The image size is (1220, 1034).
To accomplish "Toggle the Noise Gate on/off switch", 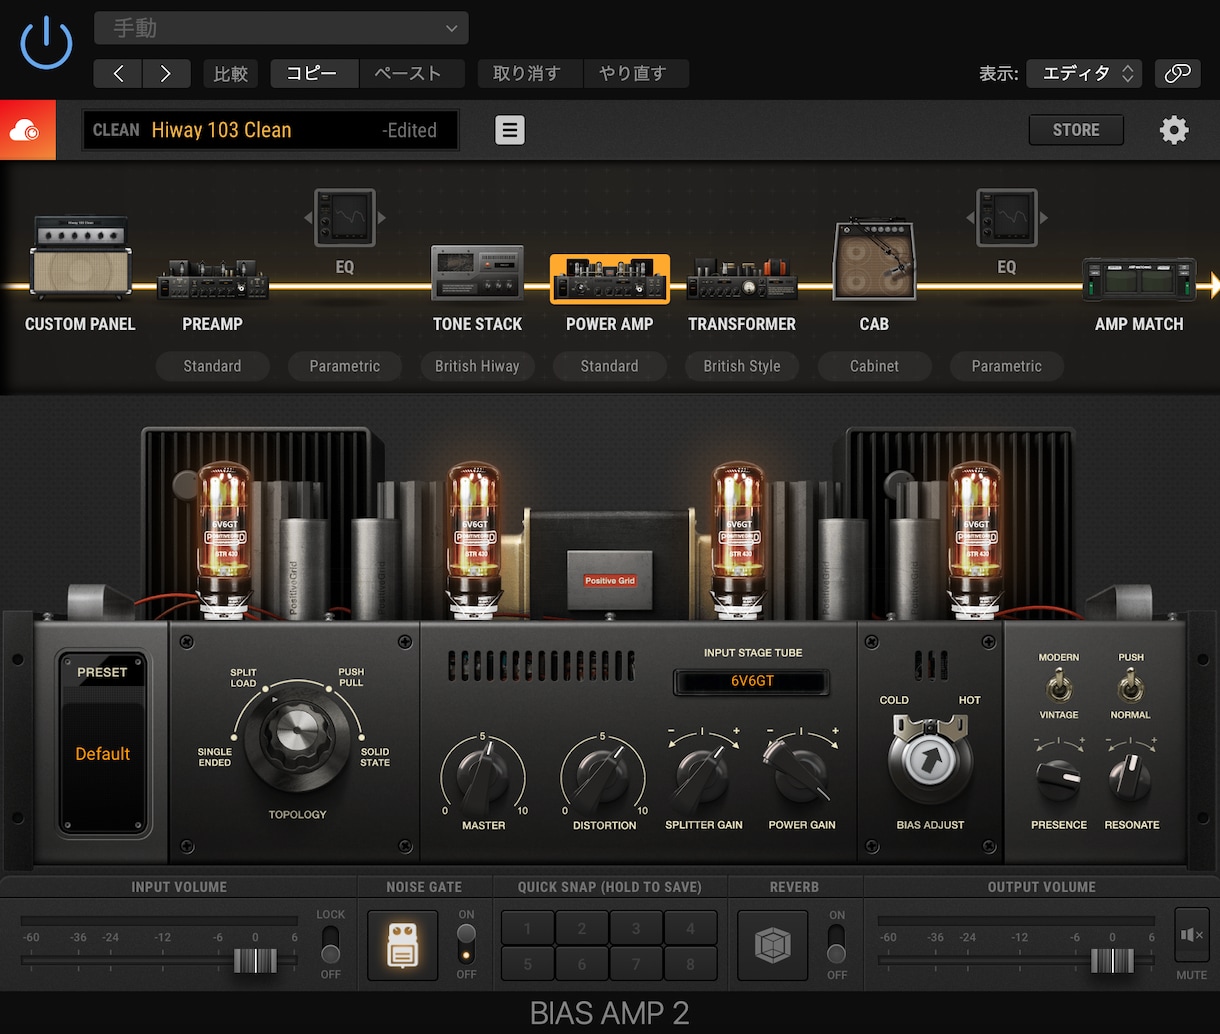I will pyautogui.click(x=466, y=943).
